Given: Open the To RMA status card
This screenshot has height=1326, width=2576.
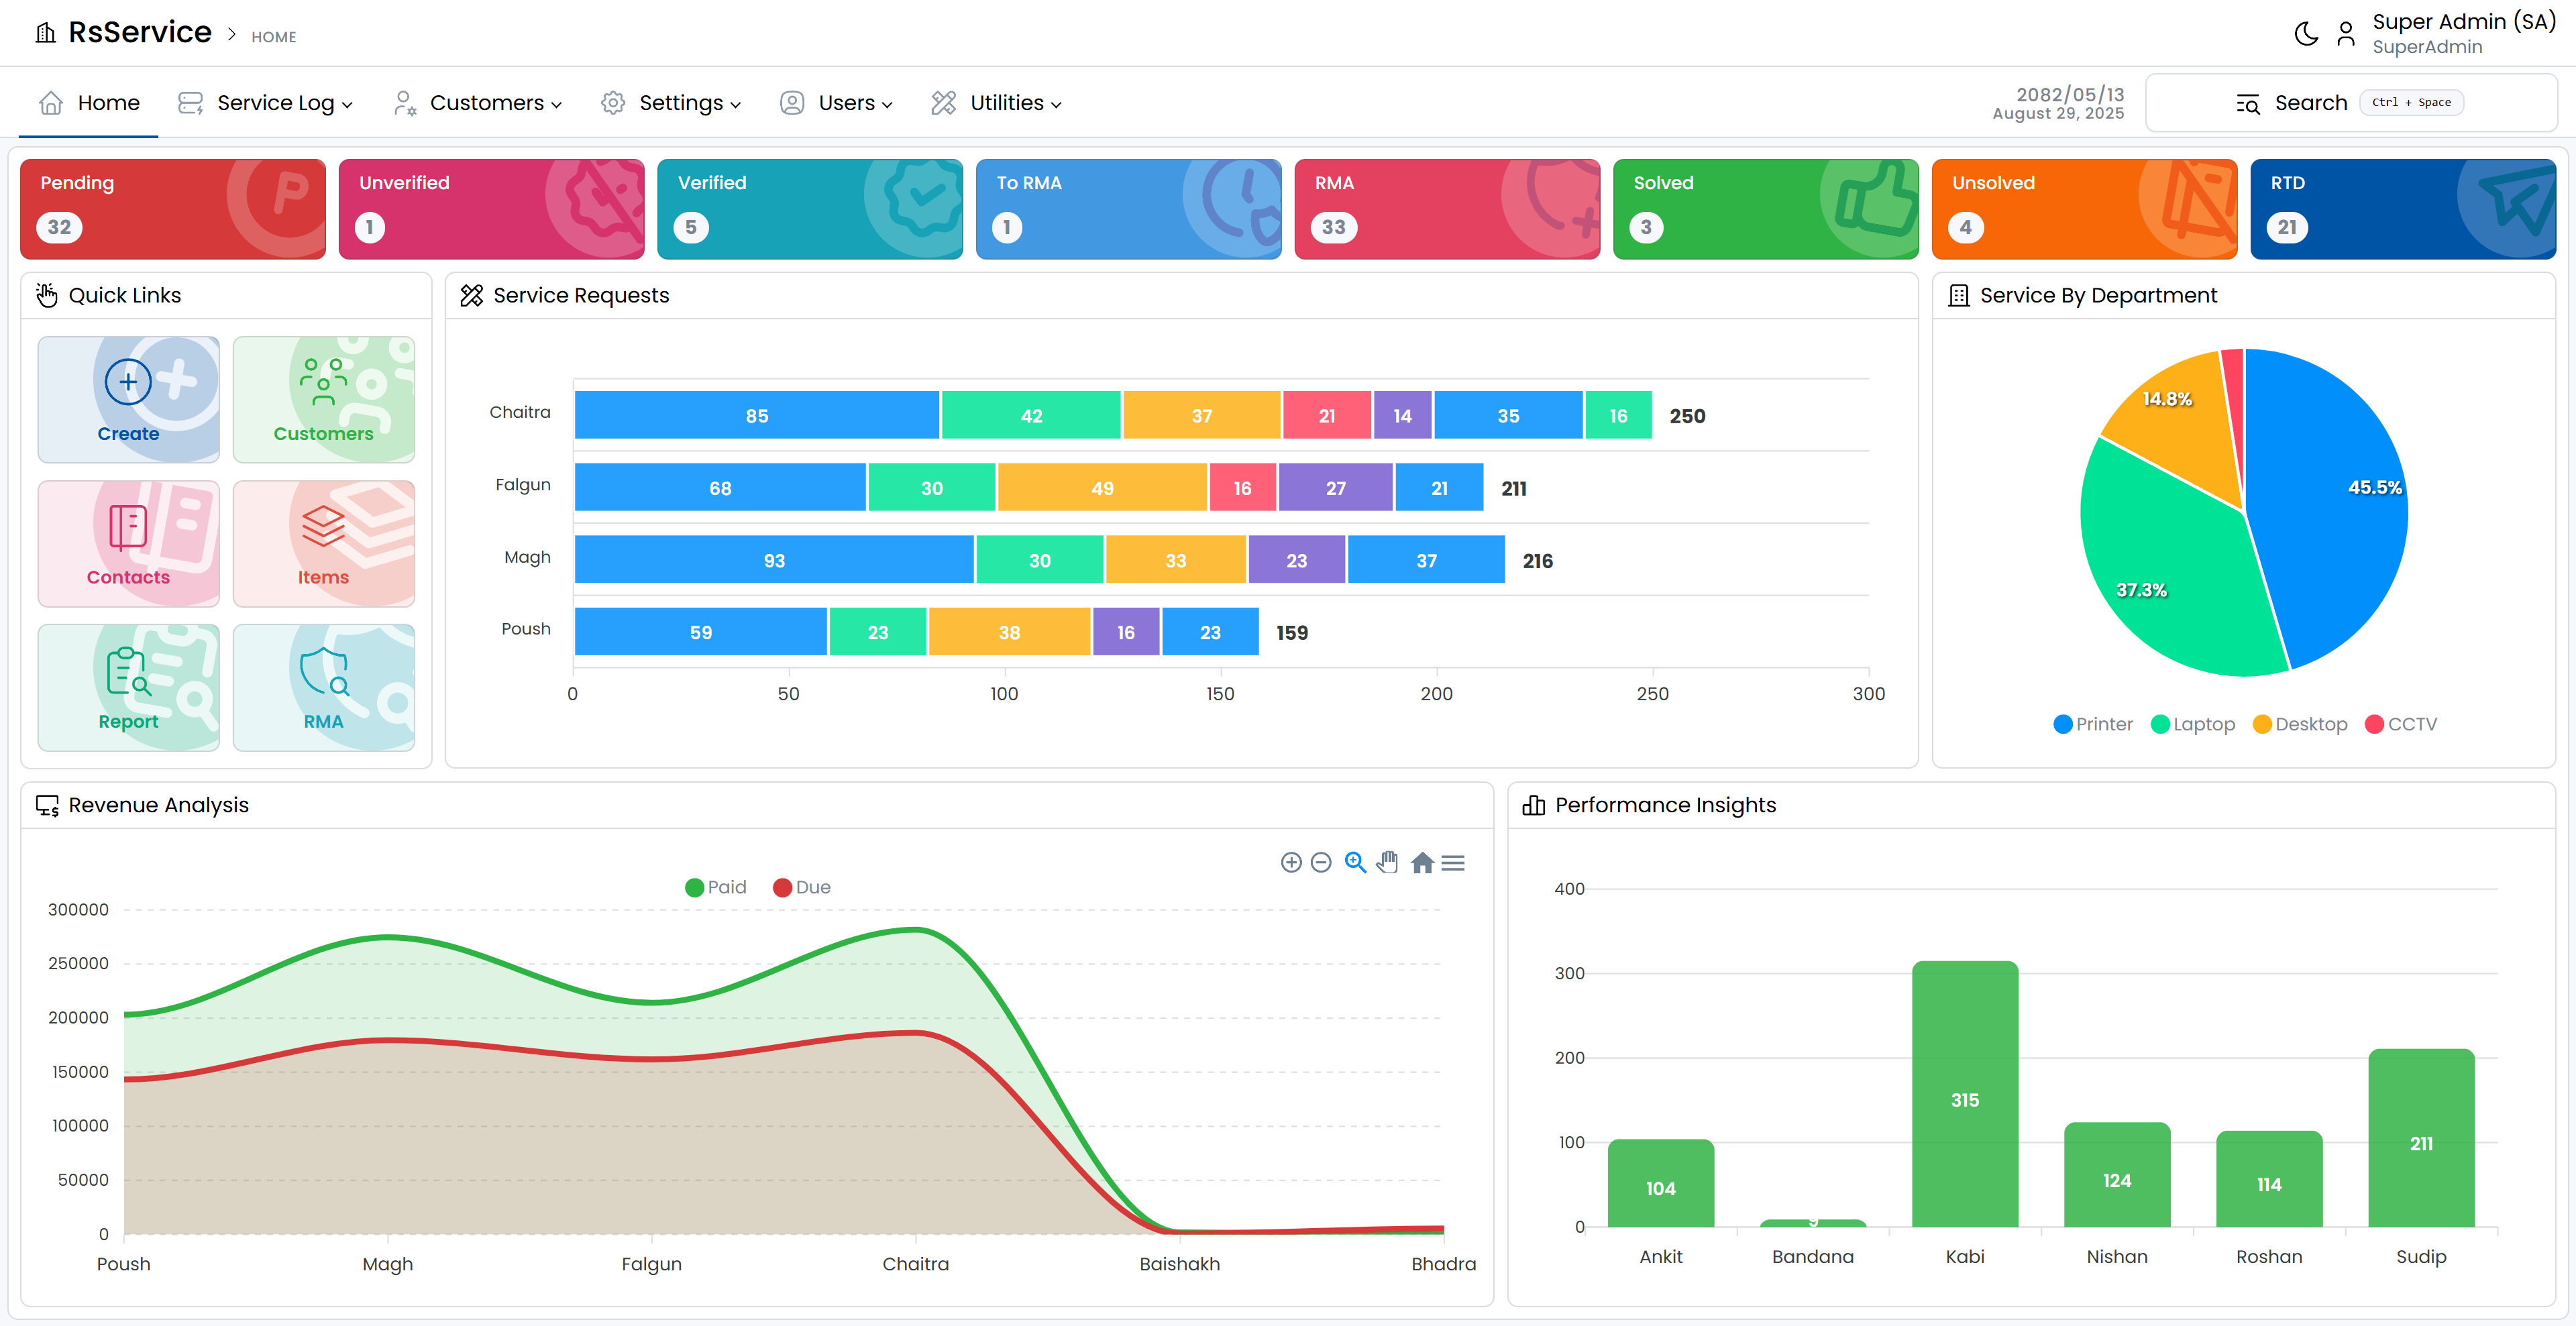Looking at the screenshot, I should click(1128, 209).
